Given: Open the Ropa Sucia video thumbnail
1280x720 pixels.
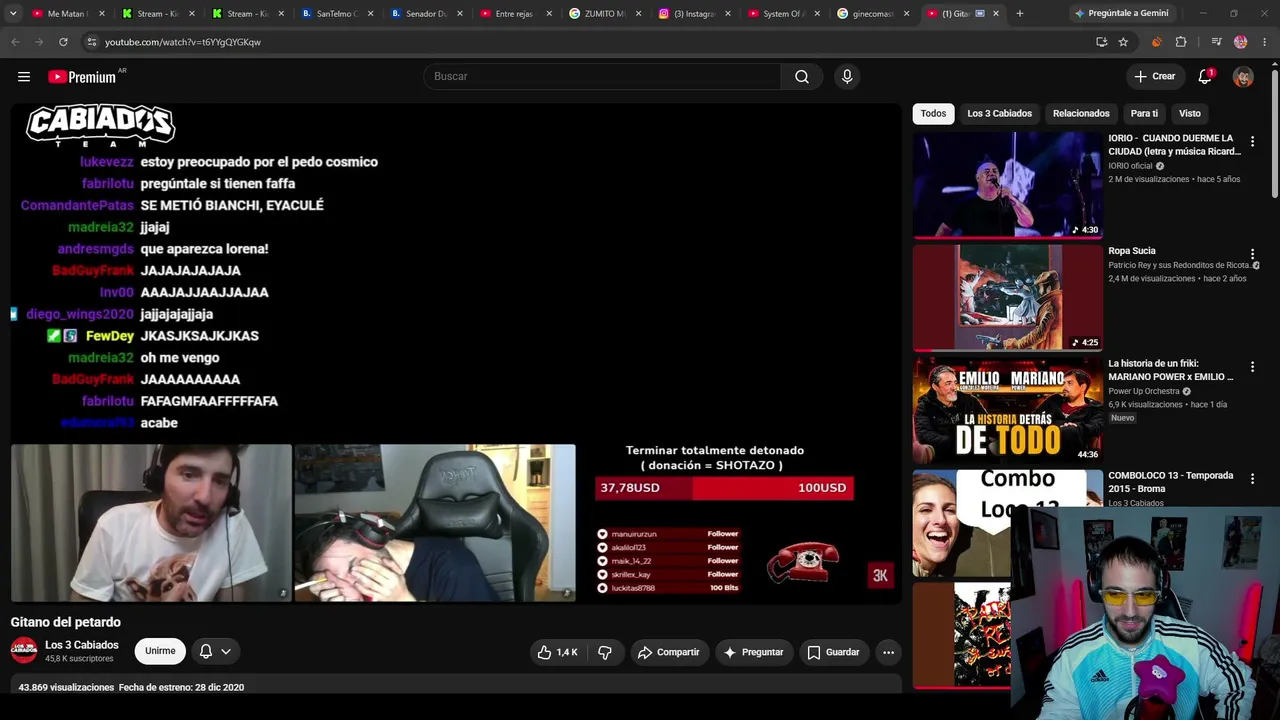Looking at the screenshot, I should [x=1007, y=297].
